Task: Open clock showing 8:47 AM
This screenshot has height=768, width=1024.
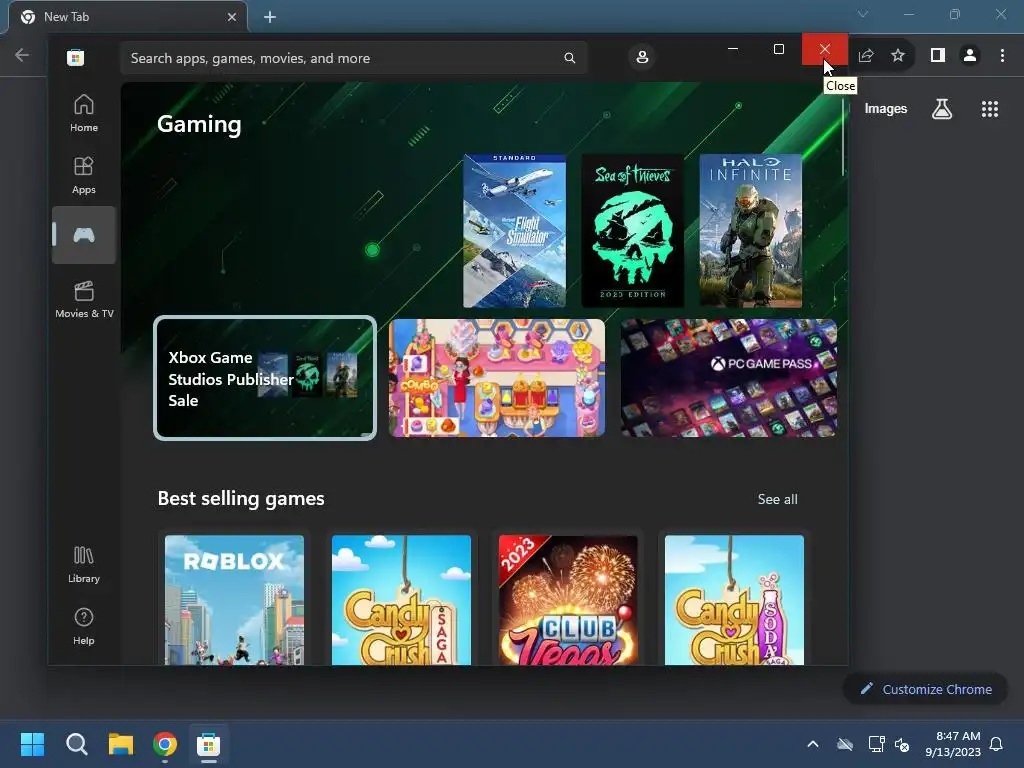Action: point(953,744)
